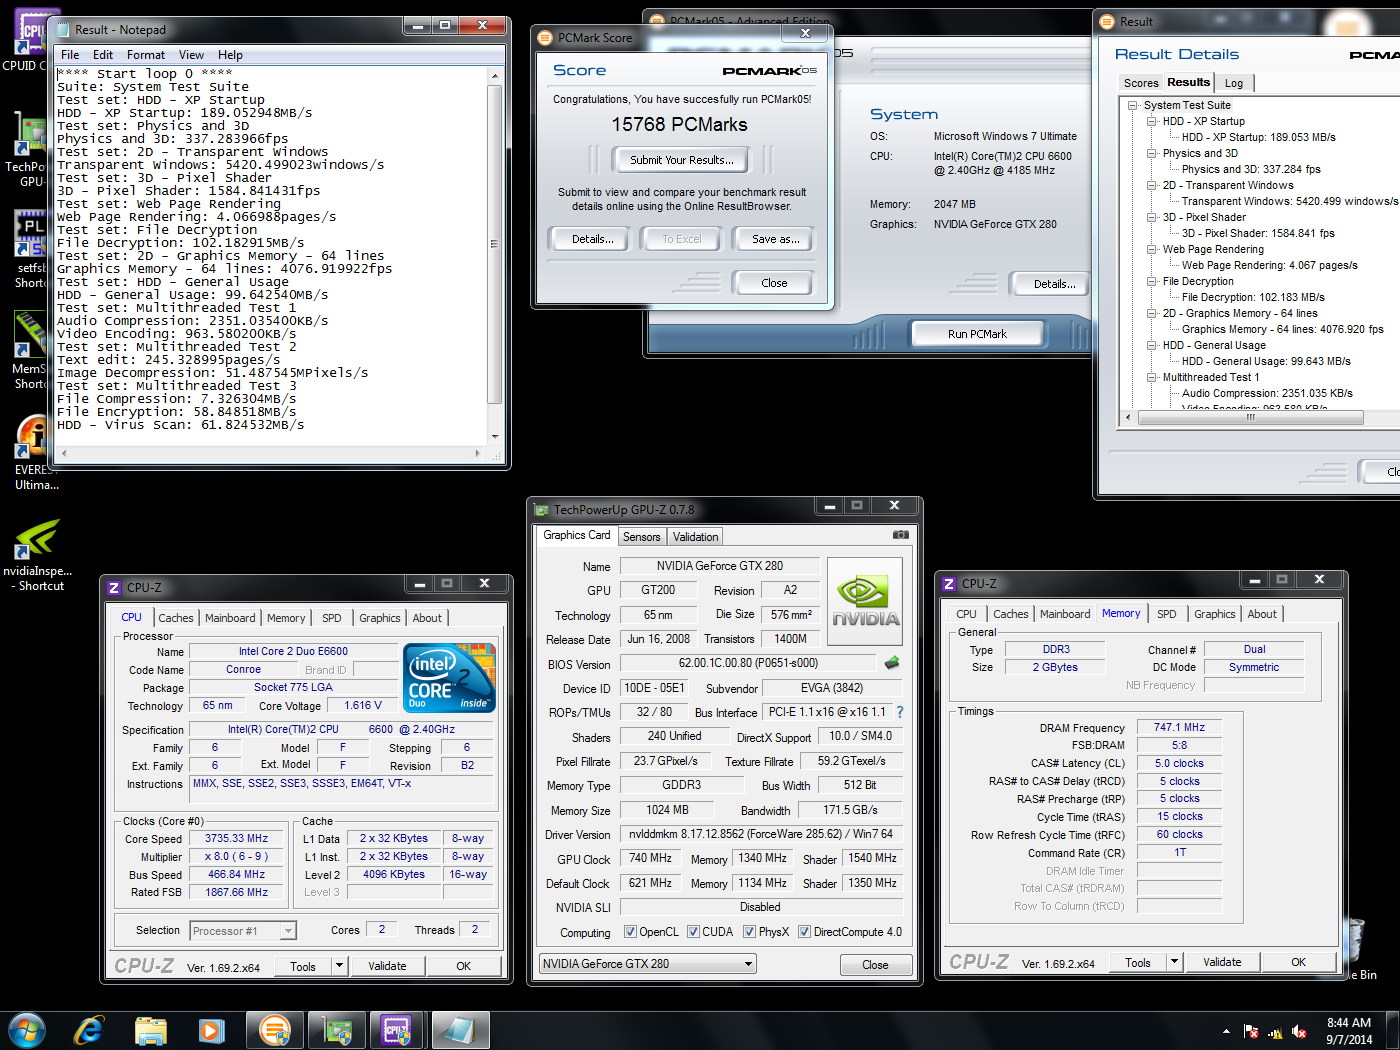The width and height of the screenshot is (1400, 1050).
Task: Open Windows Media Player from the taskbar
Action: pyautogui.click(x=211, y=1030)
